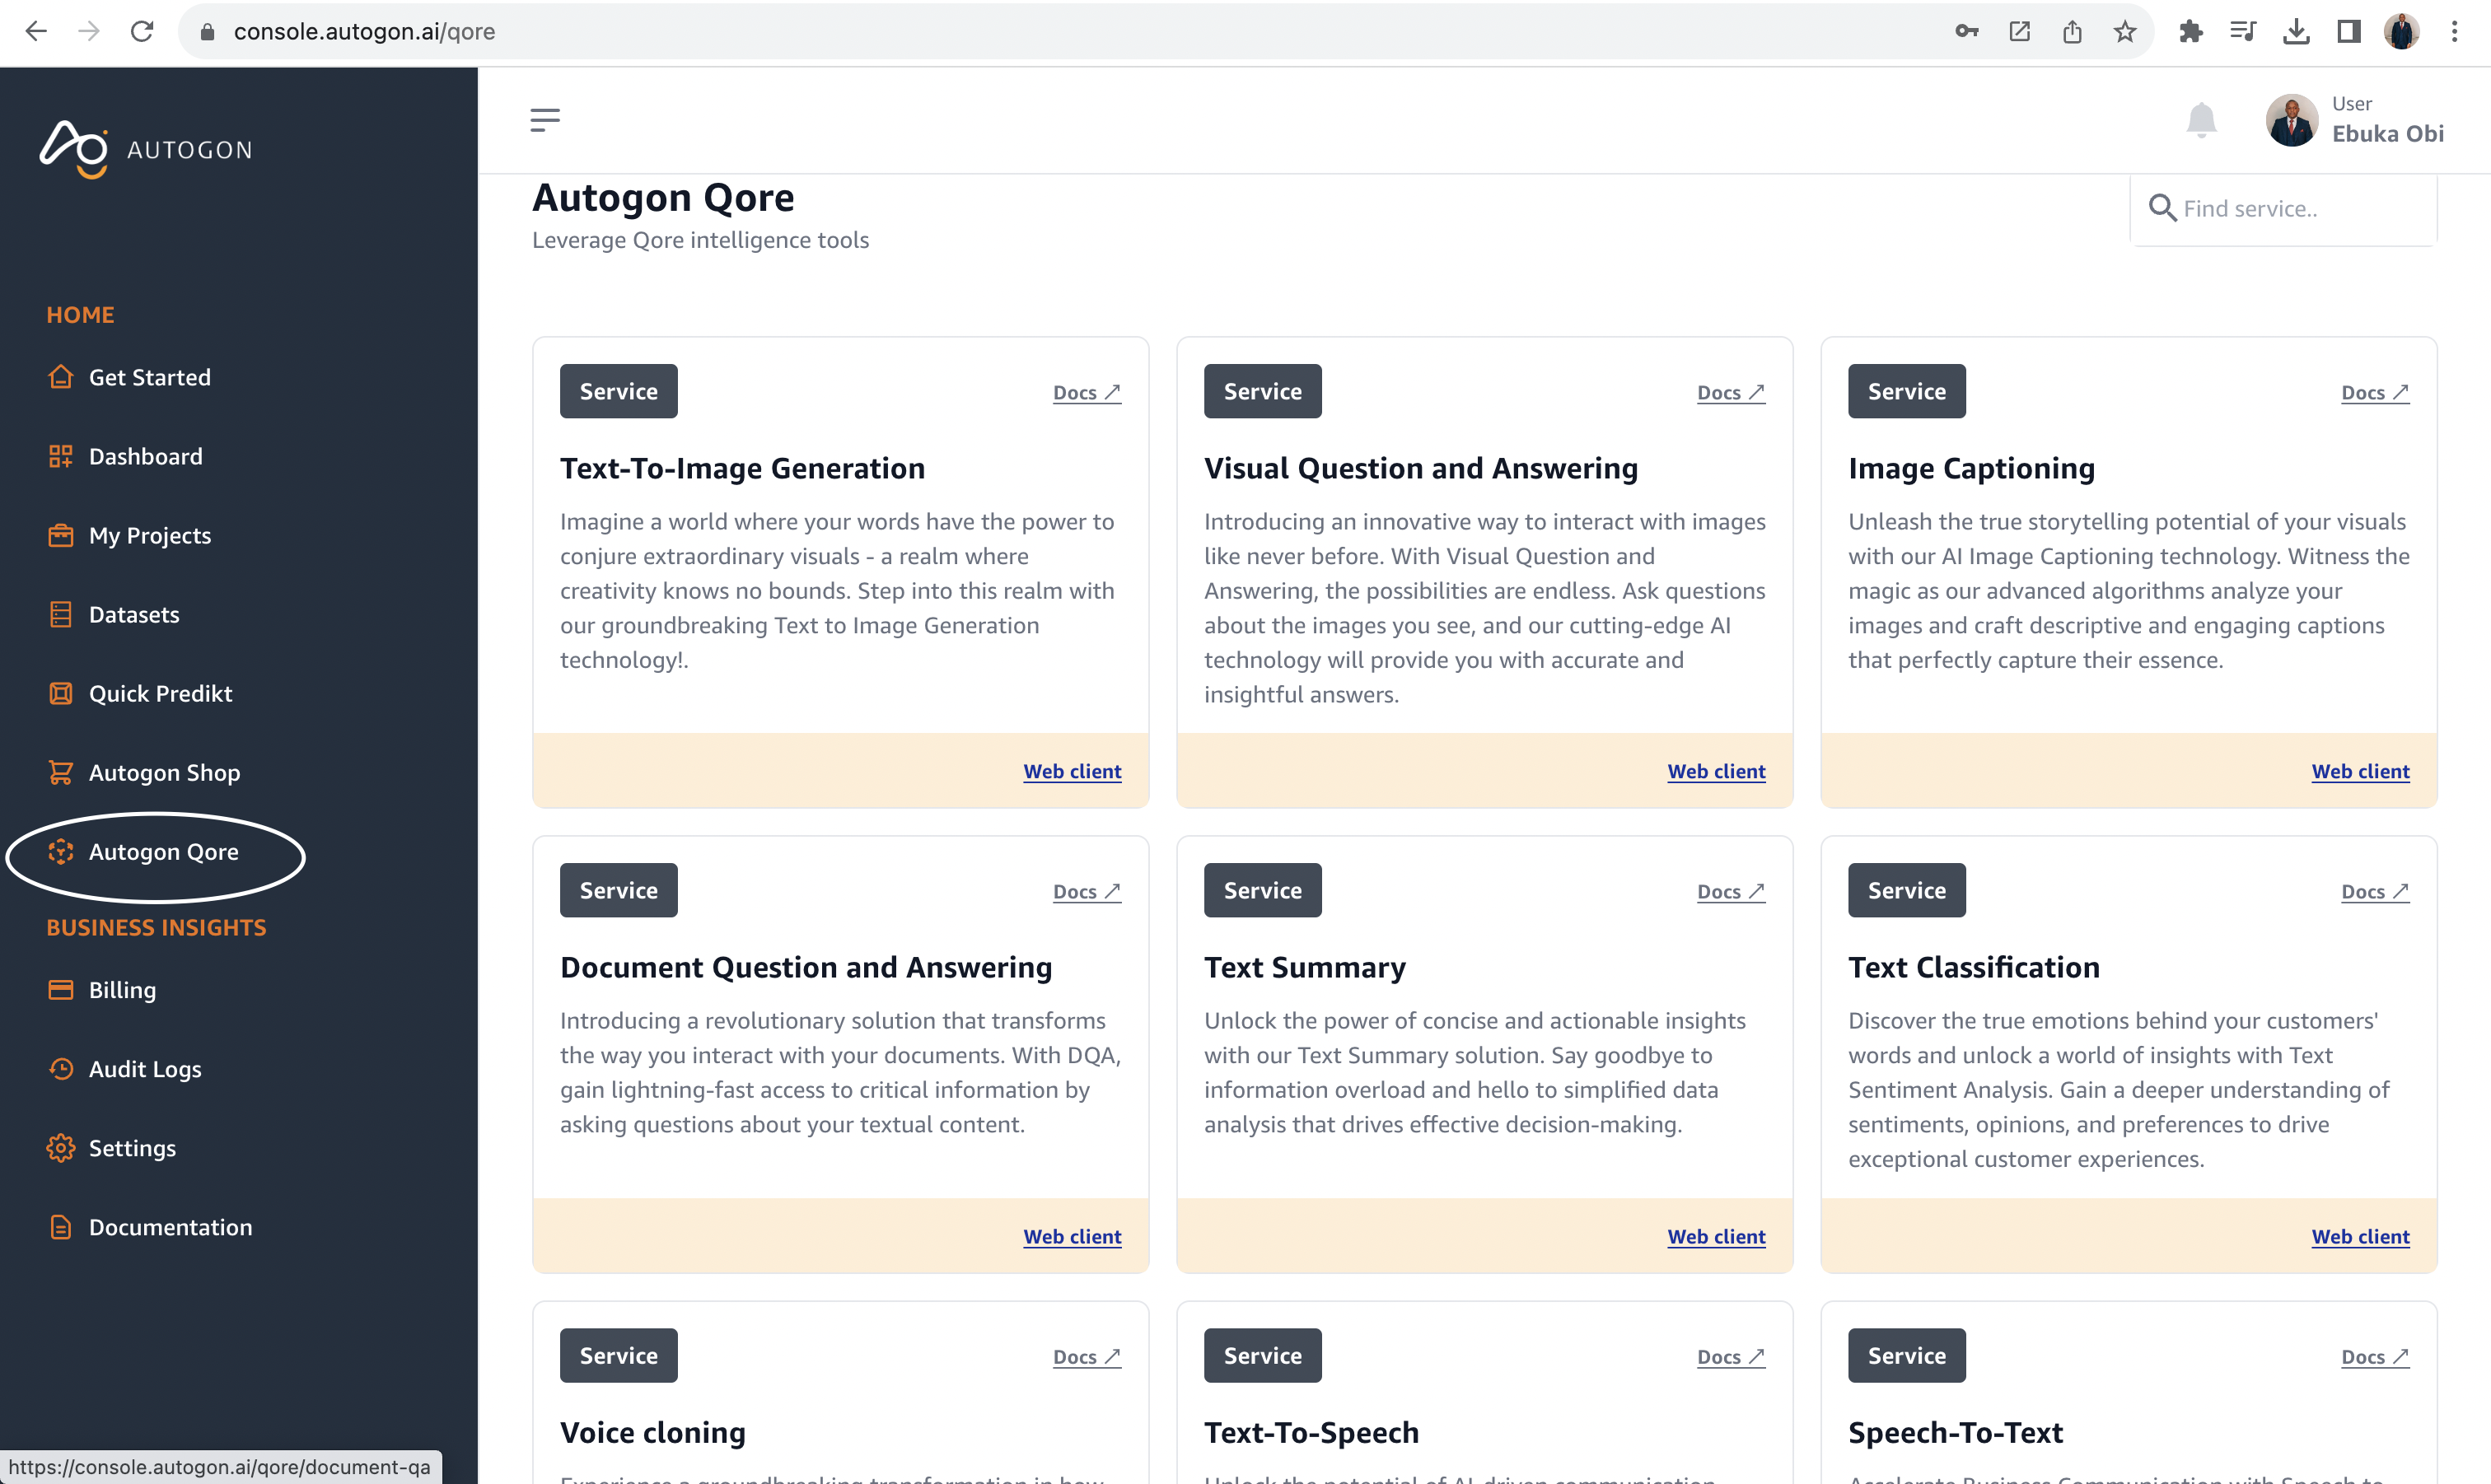Screen dimensions: 2491x1484
Task: Open Datasets in the sidebar
Action: coord(134,614)
